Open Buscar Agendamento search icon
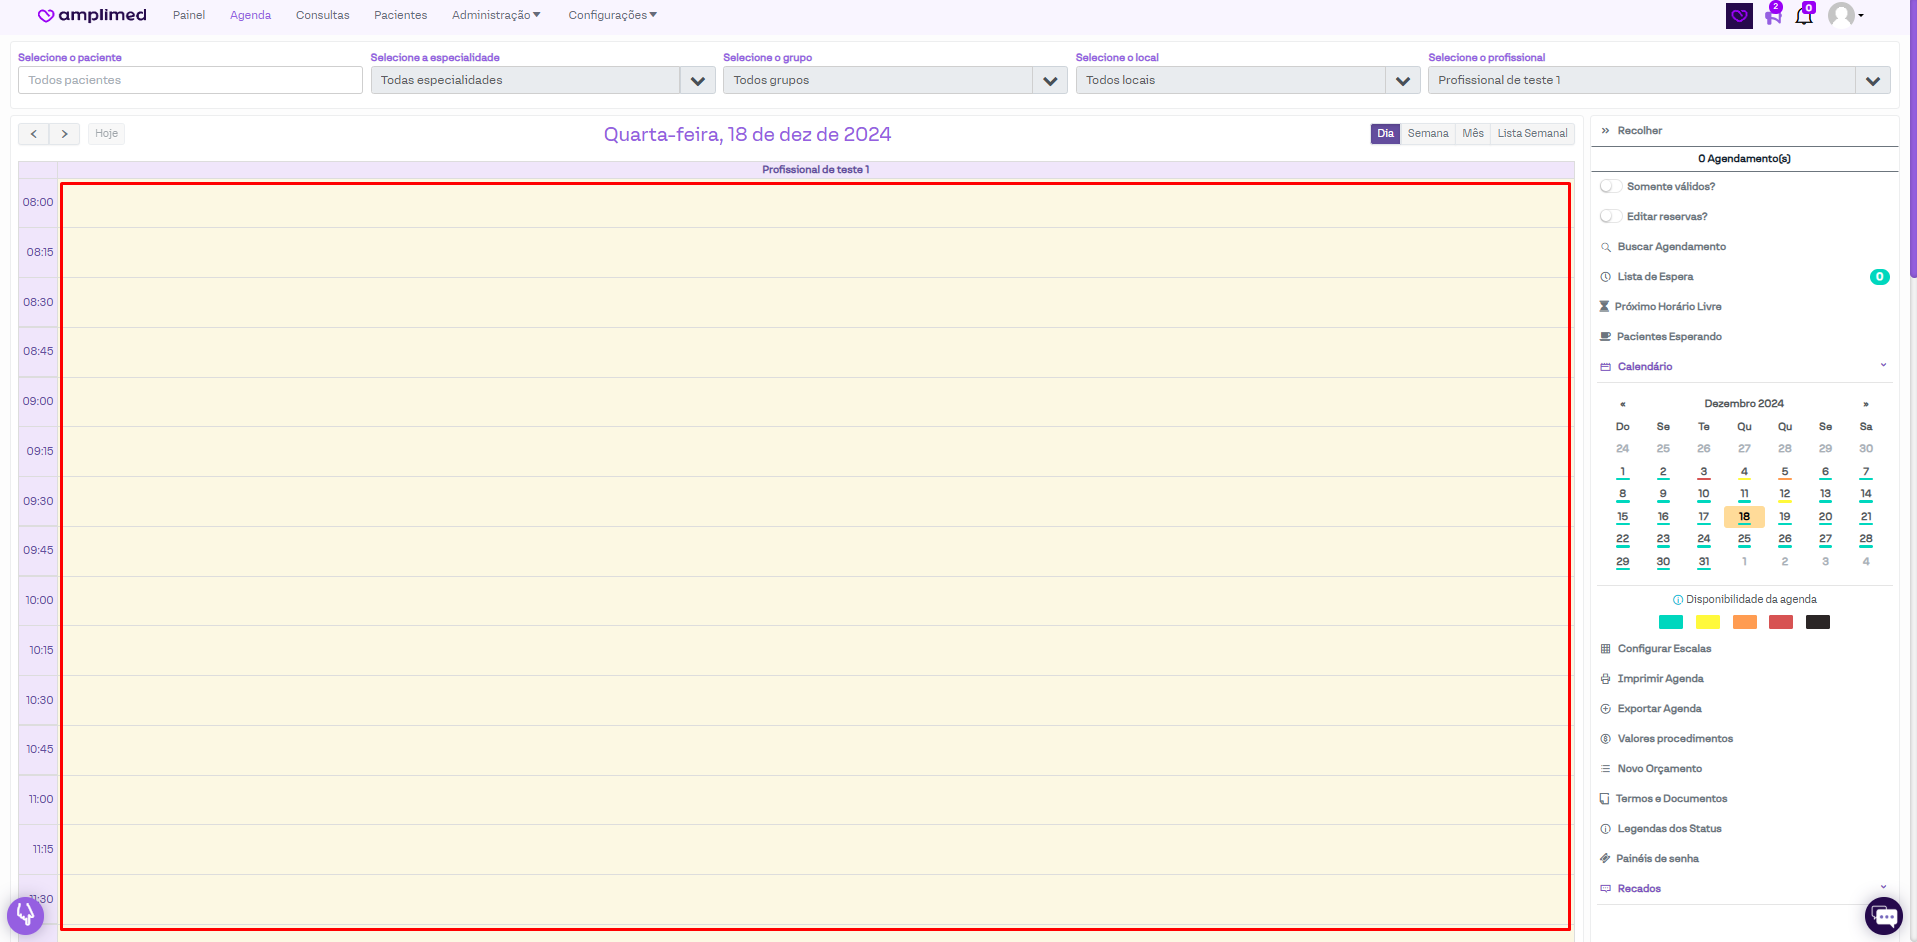The width and height of the screenshot is (1917, 942). coord(1605,247)
